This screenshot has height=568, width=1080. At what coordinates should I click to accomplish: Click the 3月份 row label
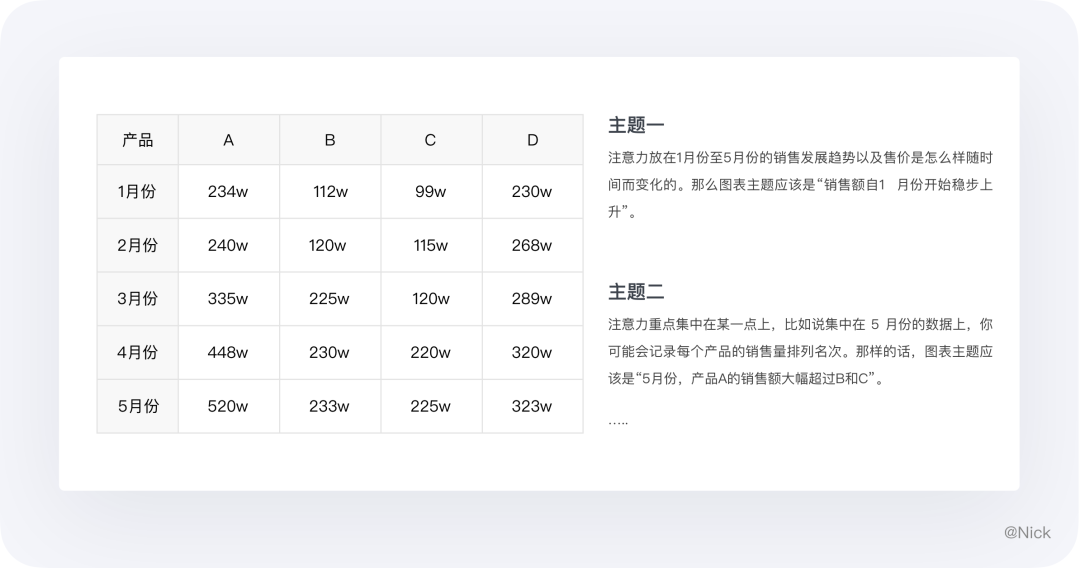138,299
